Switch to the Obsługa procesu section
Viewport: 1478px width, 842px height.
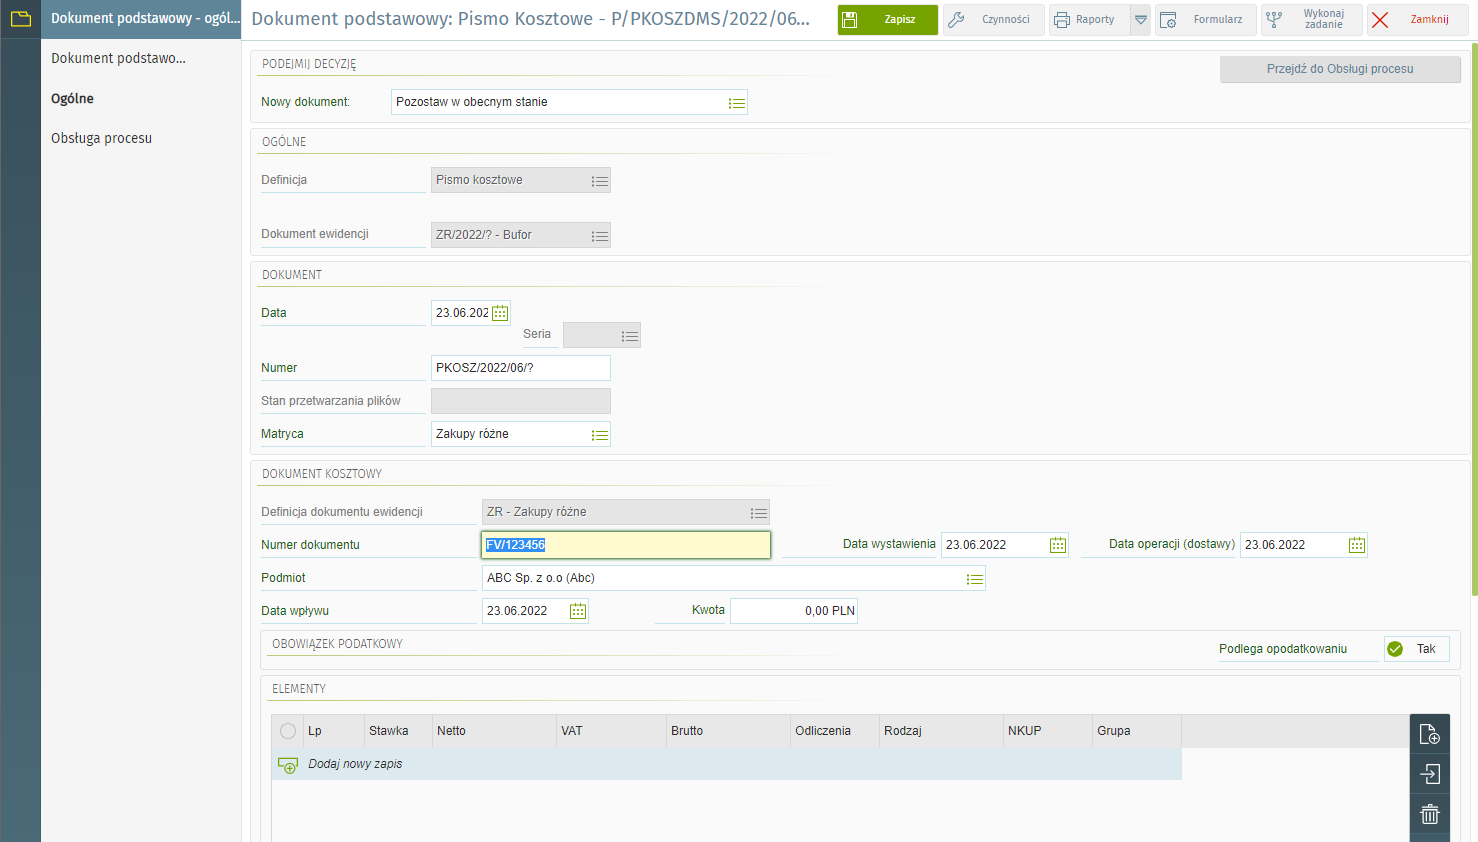[x=101, y=138]
